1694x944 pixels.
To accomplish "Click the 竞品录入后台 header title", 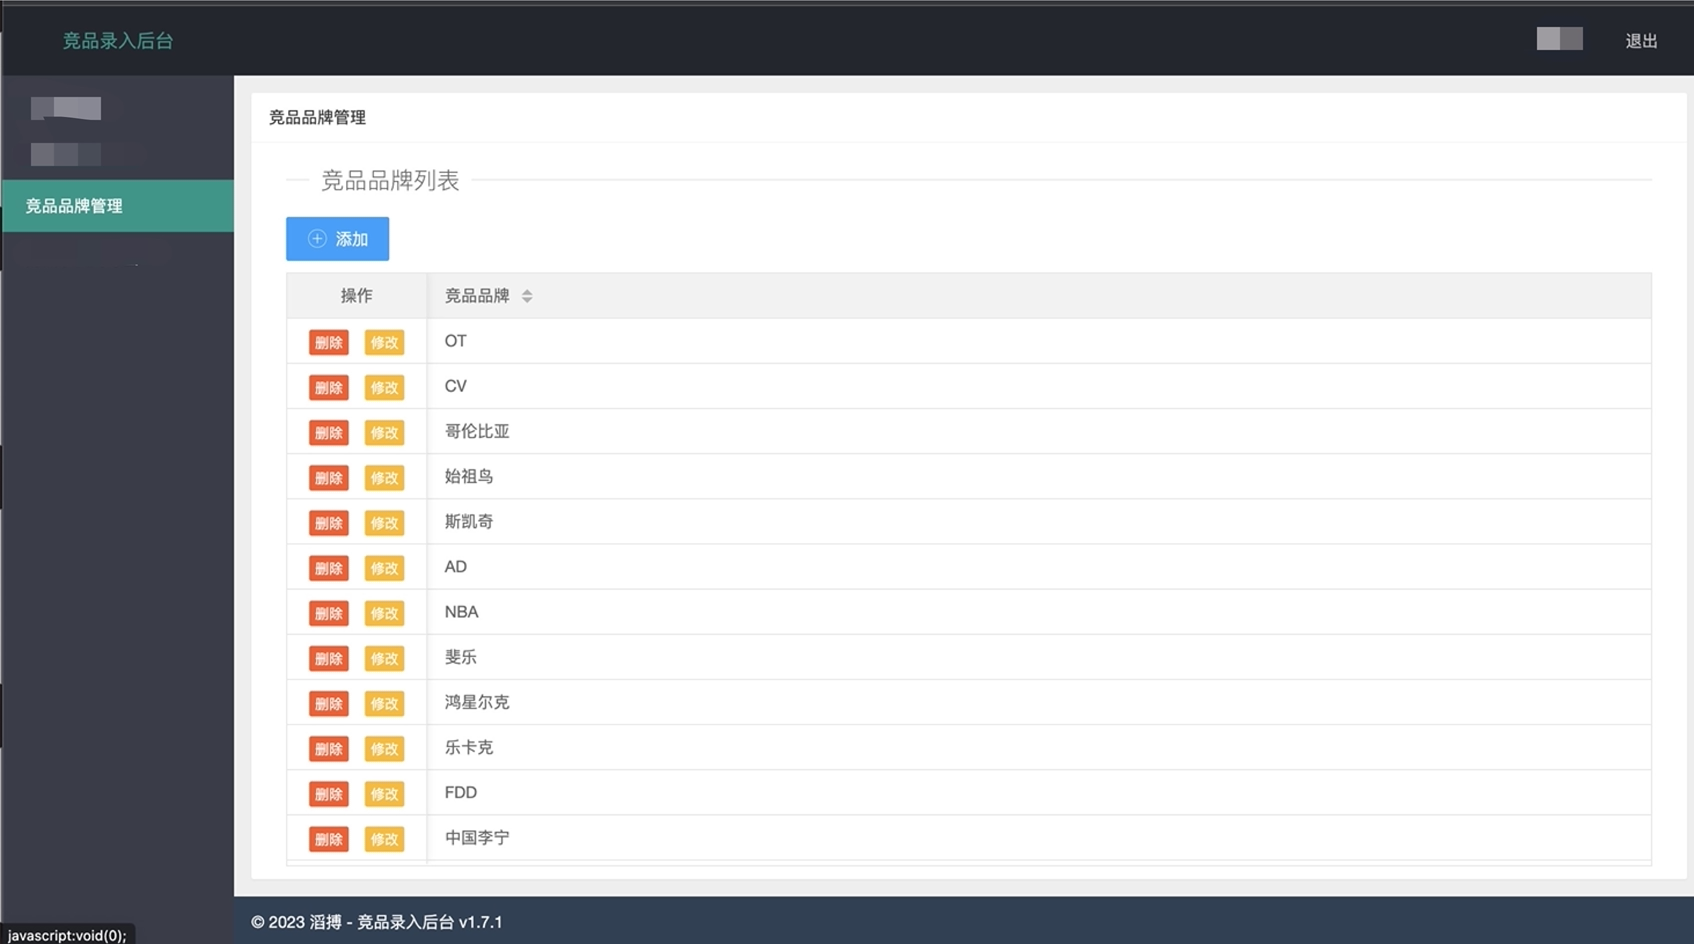I will [x=118, y=41].
